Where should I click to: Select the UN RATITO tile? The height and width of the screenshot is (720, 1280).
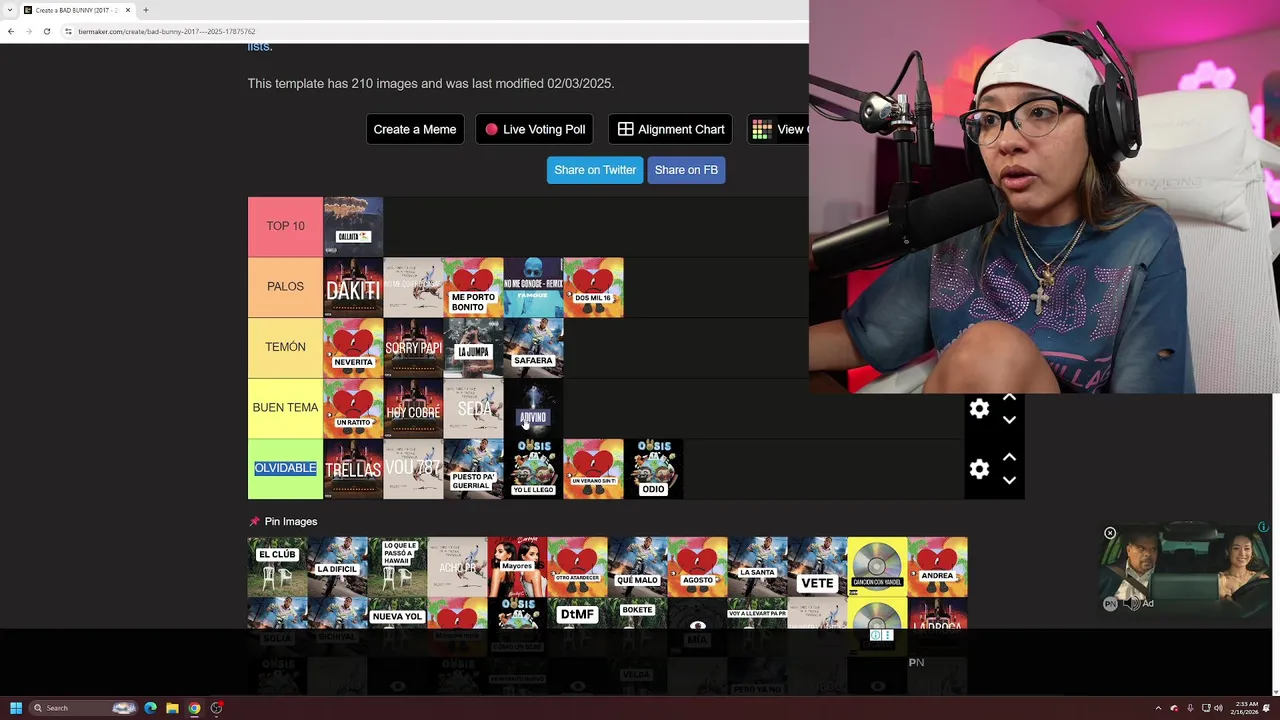[x=353, y=408]
